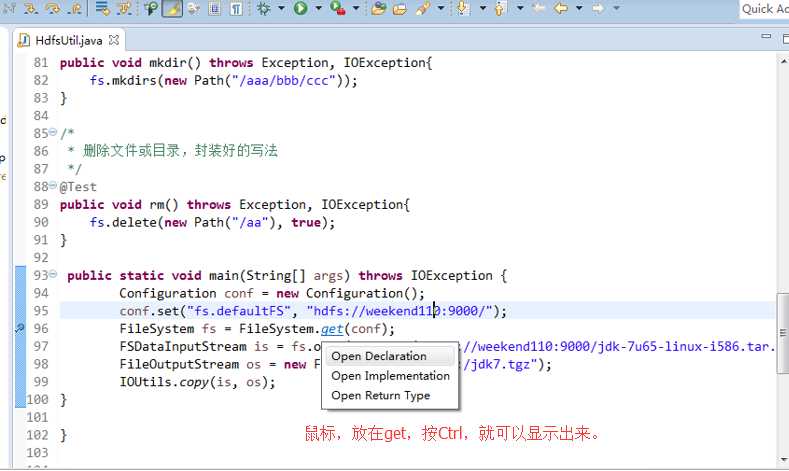Click the green Run button

300,8
